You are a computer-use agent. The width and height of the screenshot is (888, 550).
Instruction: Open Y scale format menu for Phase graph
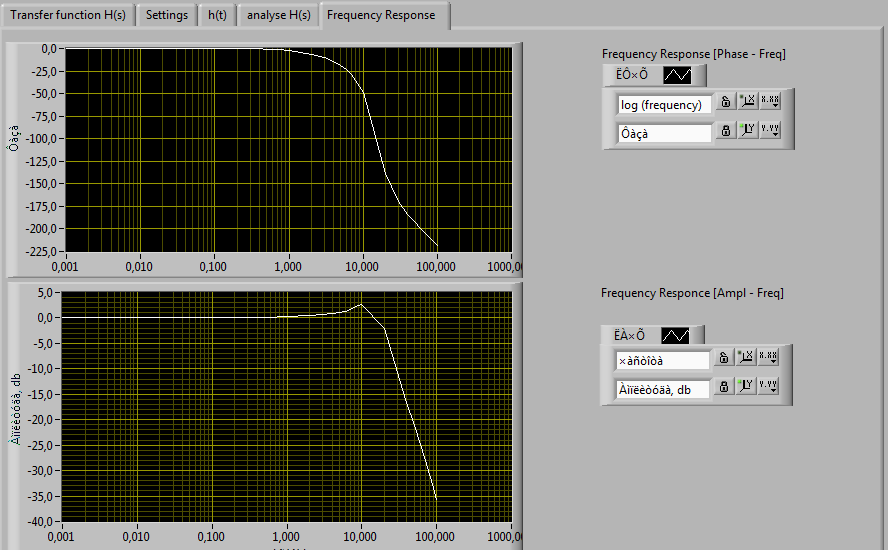click(769, 130)
